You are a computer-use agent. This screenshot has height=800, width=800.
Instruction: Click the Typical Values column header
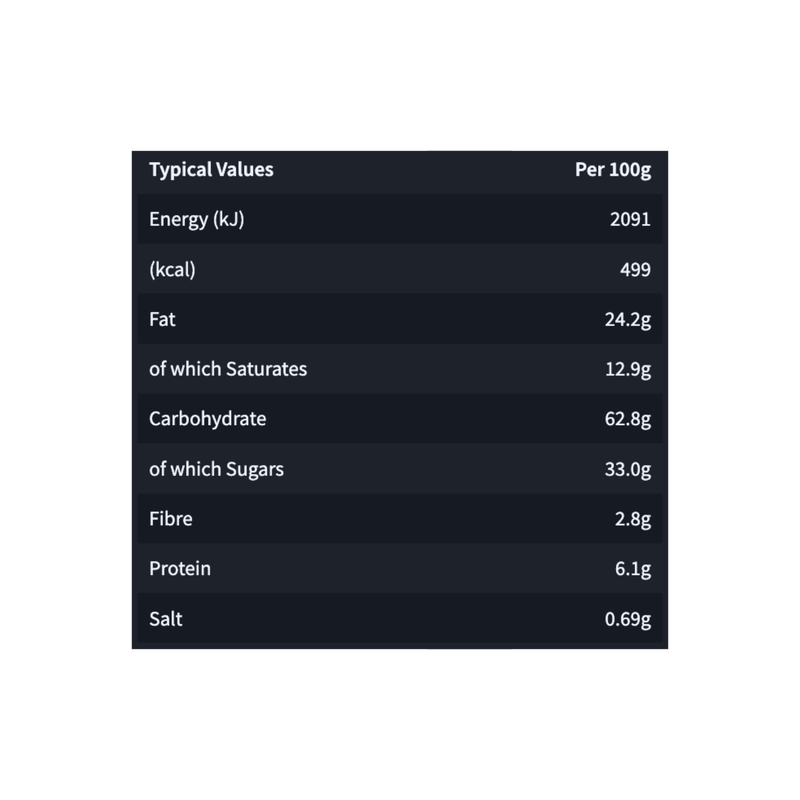click(211, 170)
